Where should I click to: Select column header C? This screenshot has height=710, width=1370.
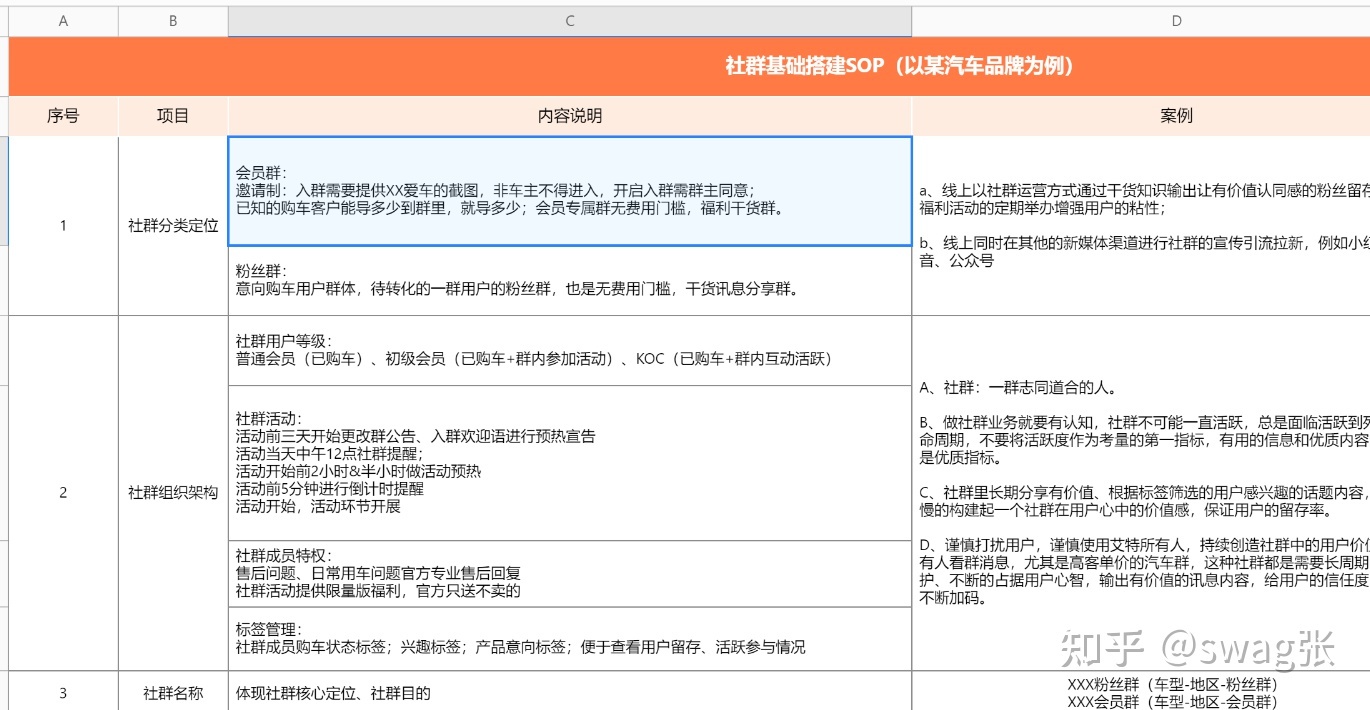pos(569,20)
